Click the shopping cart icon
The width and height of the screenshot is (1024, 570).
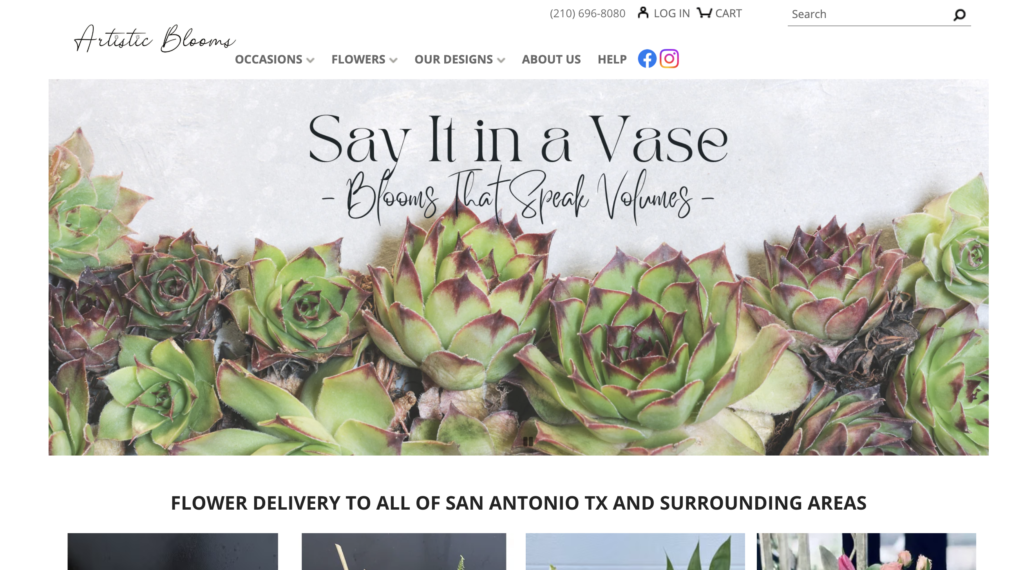point(704,12)
